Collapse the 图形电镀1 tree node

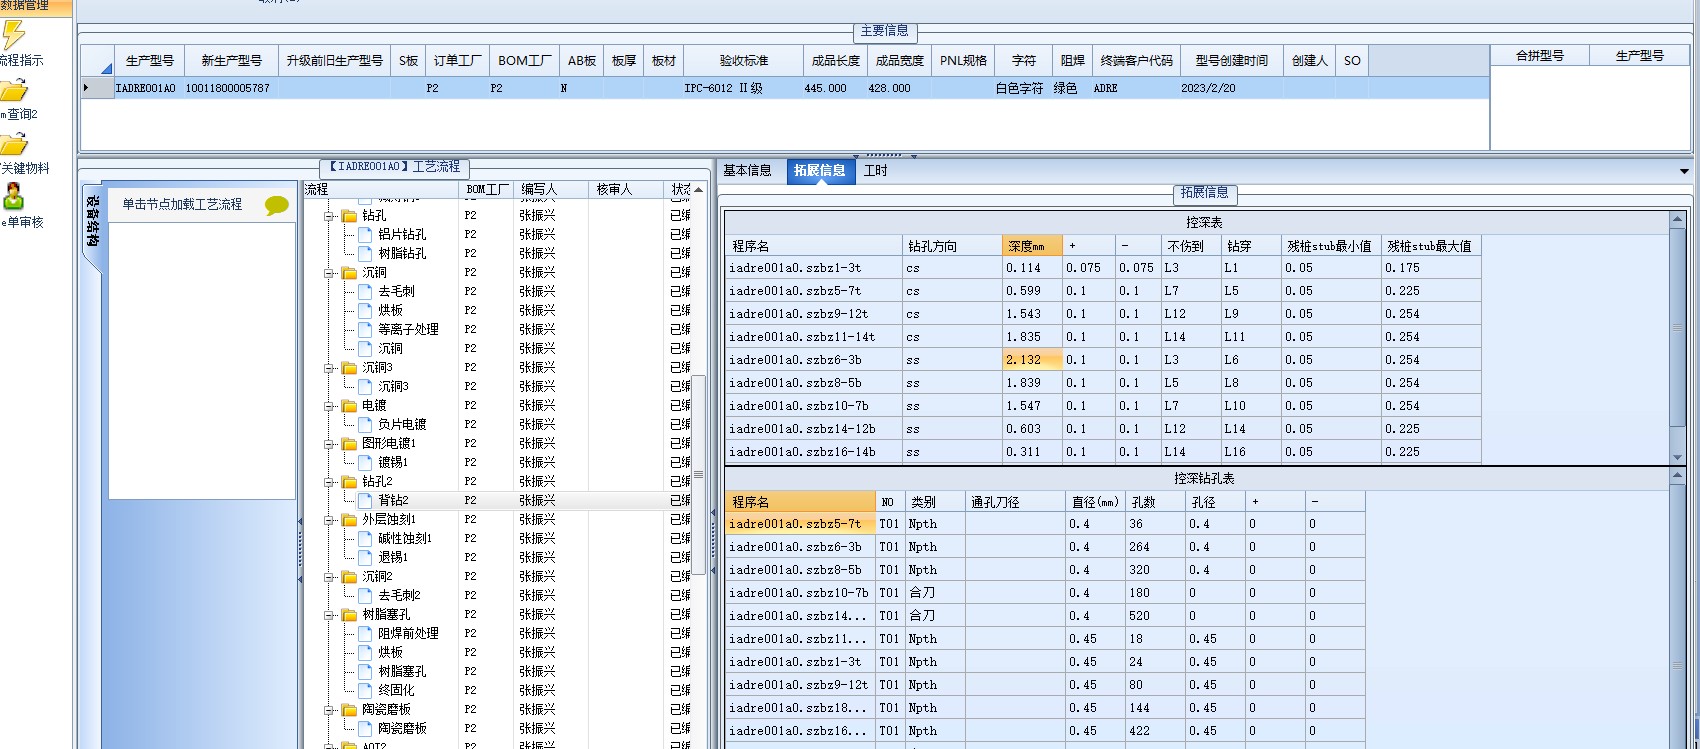click(328, 444)
